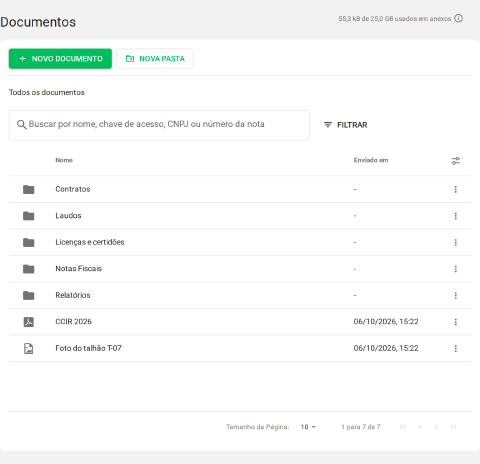Select the Laudos row name
480x464 pixels.
click(68, 216)
